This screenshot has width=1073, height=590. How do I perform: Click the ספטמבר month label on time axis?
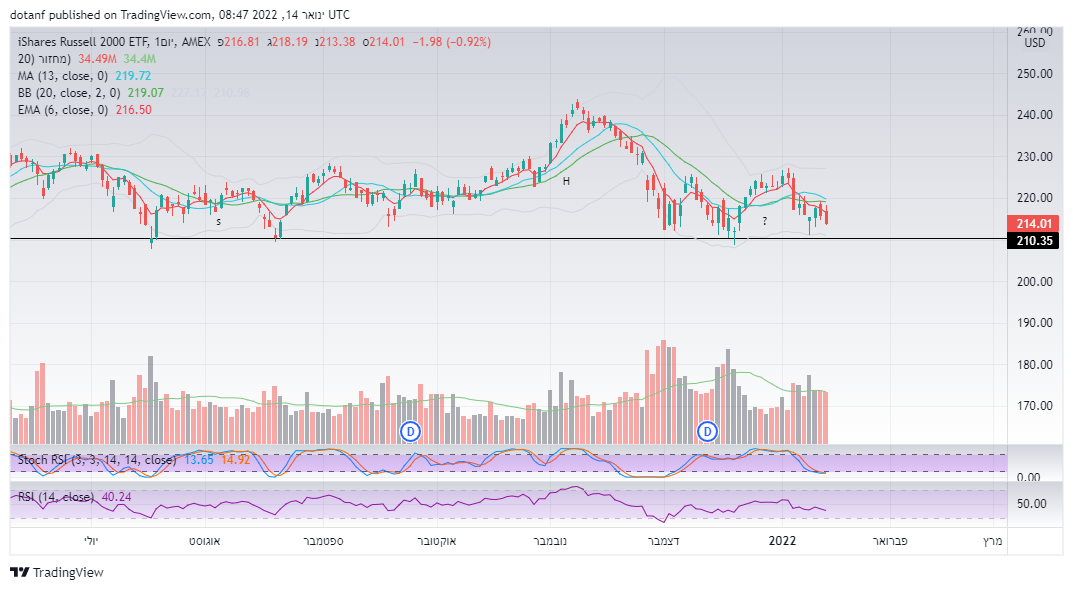(323, 541)
